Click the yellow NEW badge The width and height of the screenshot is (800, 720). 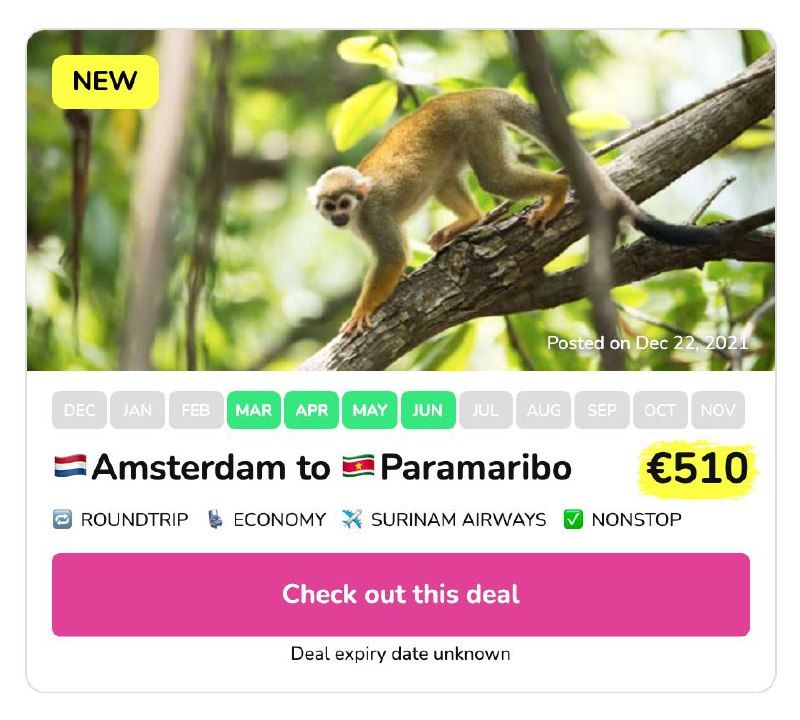pyautogui.click(x=105, y=82)
